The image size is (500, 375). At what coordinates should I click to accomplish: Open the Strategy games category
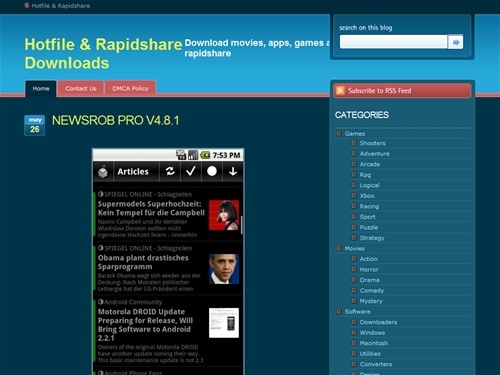tap(372, 238)
